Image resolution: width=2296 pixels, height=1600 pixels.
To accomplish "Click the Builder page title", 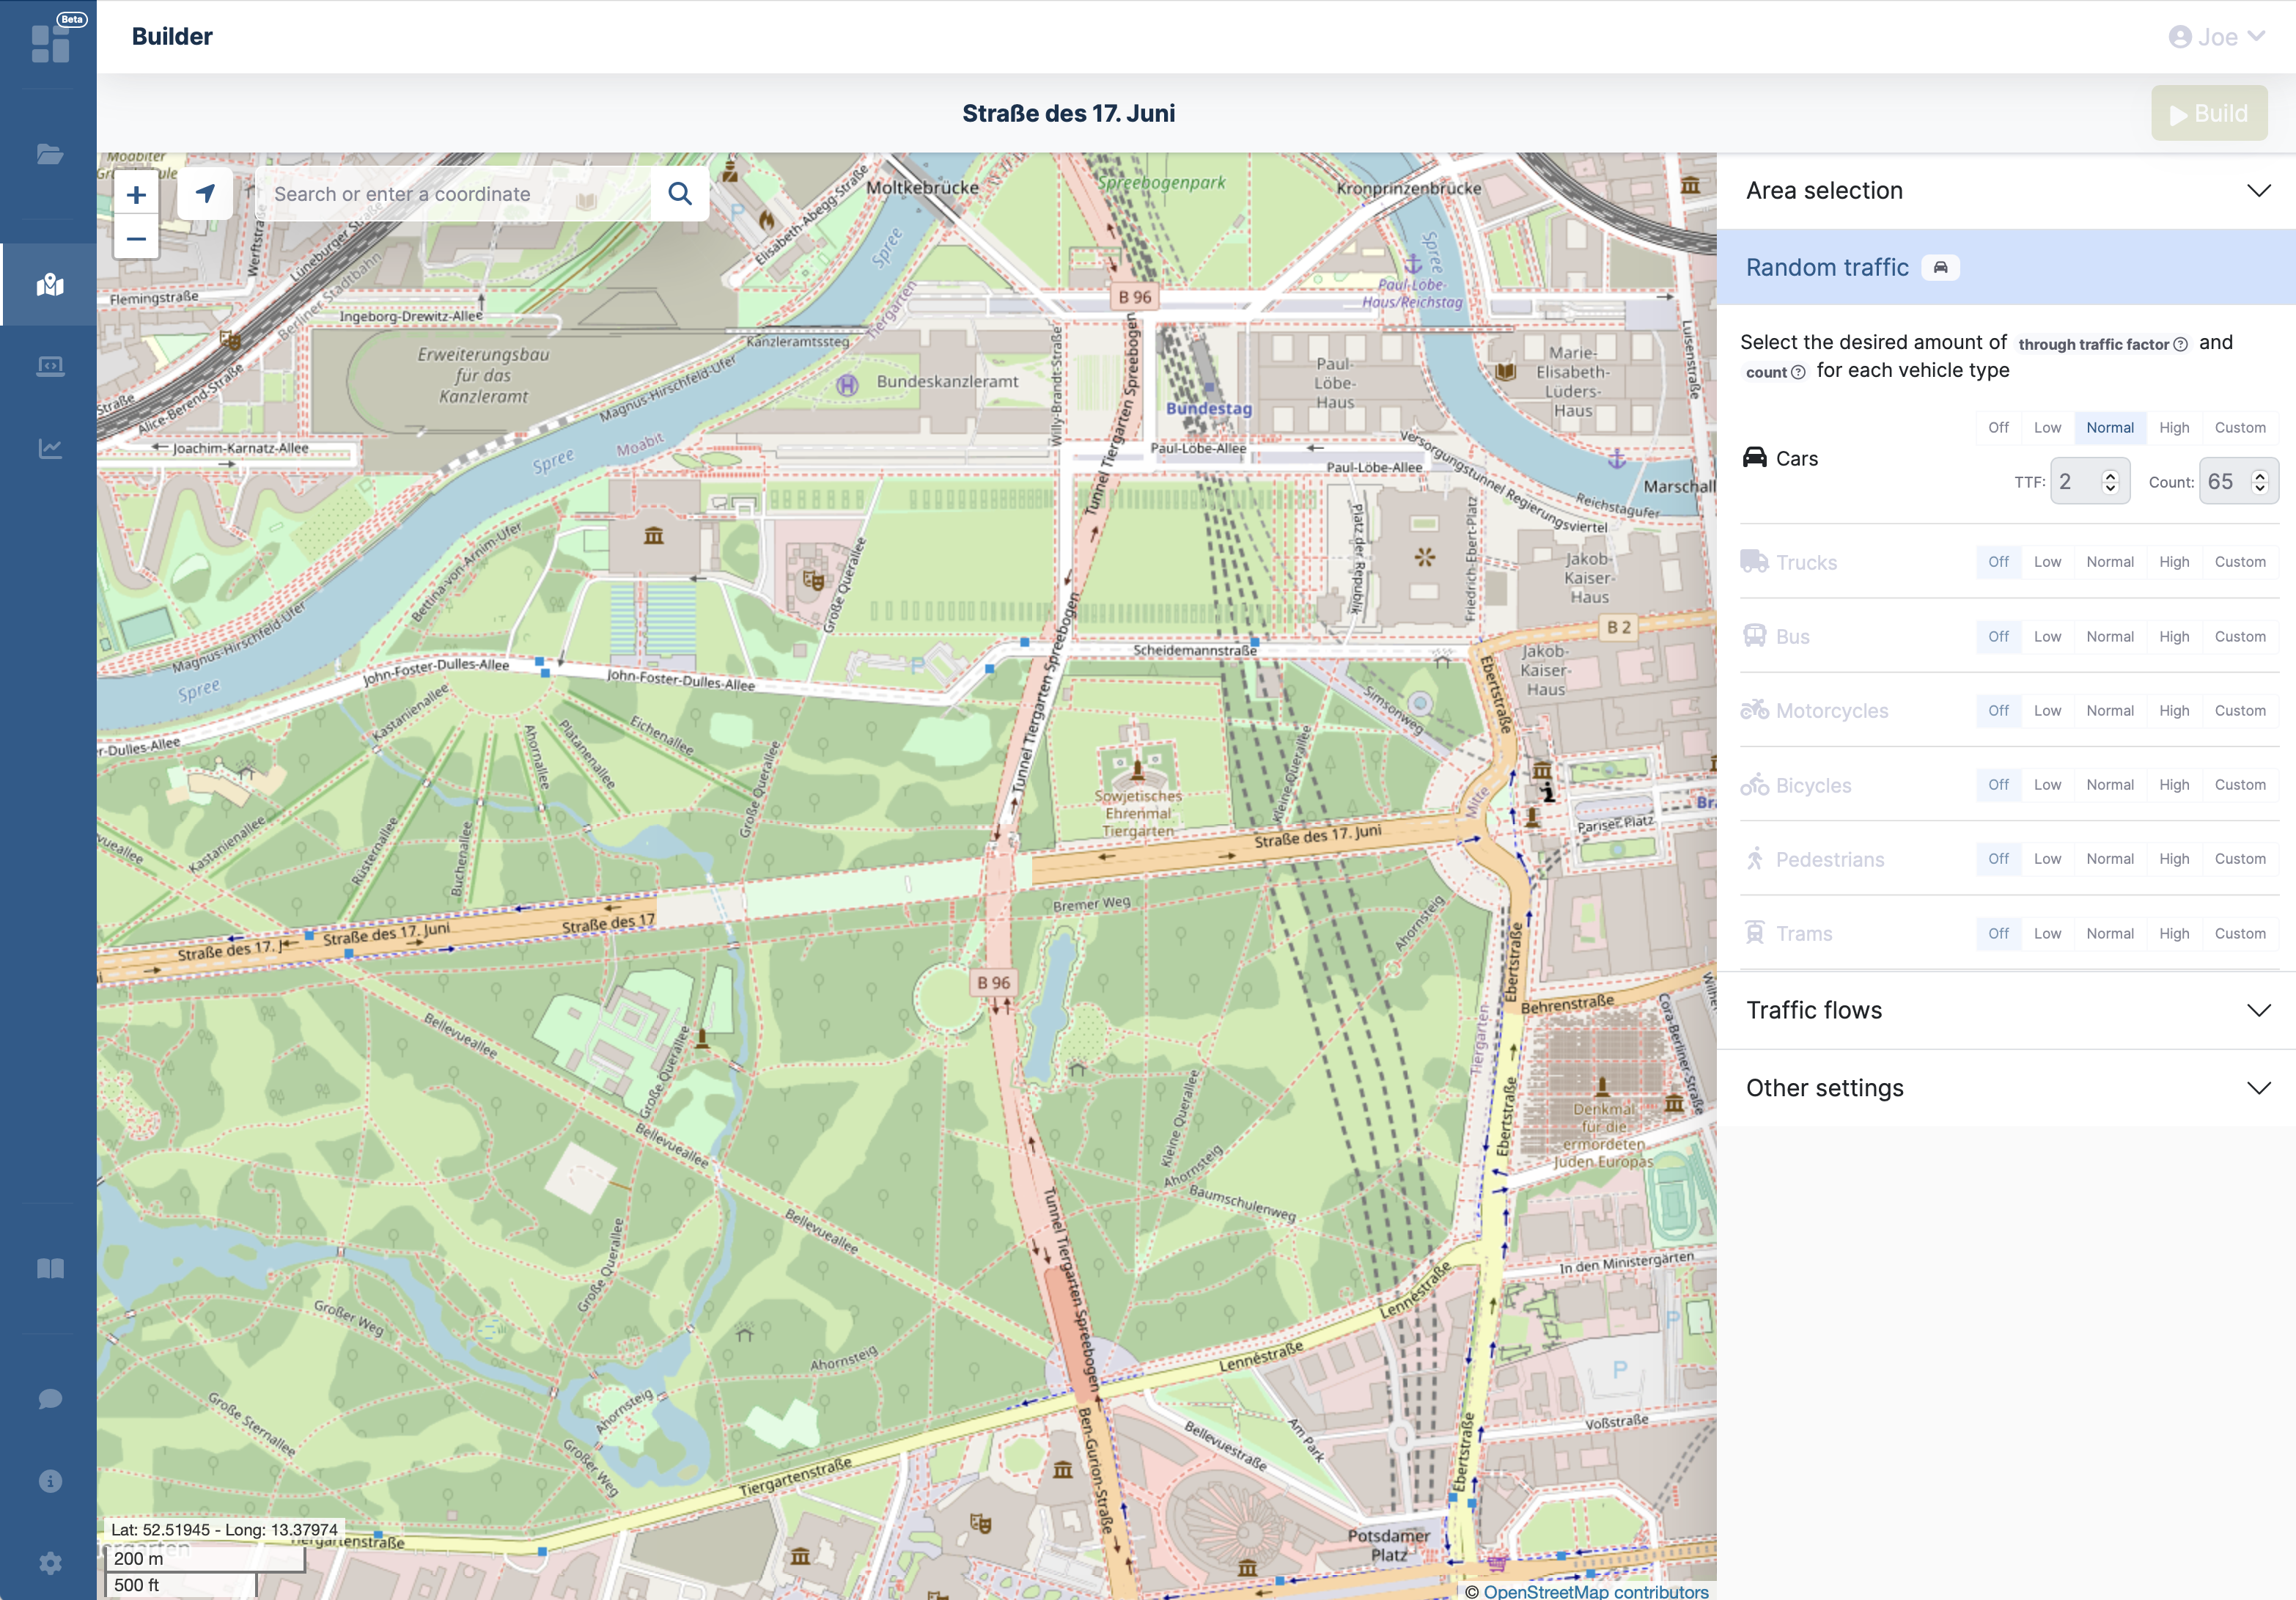I will 172,37.
